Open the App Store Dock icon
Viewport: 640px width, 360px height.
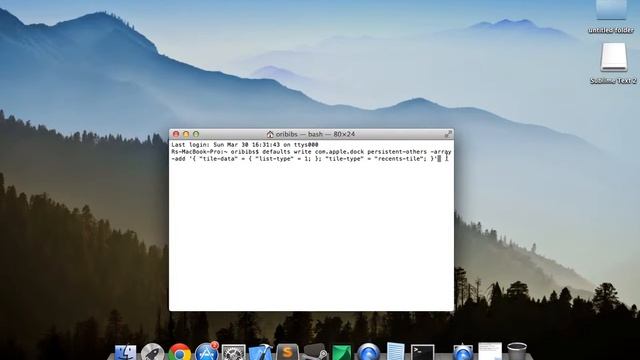point(207,352)
